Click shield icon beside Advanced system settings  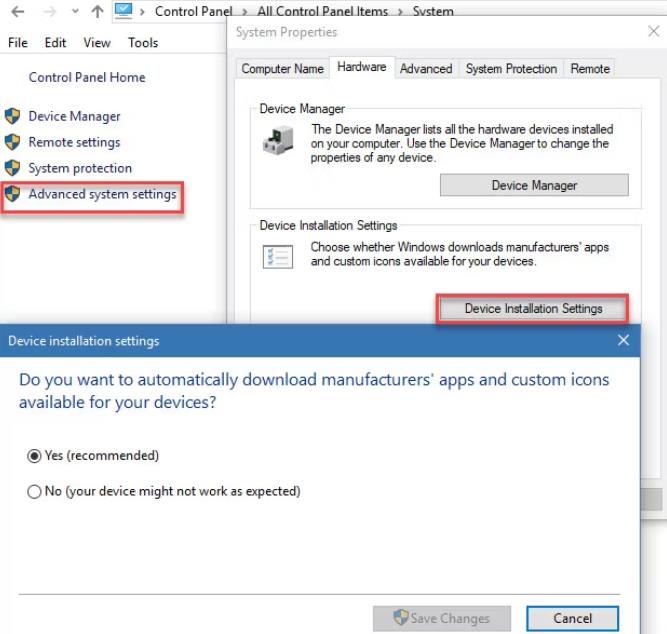[12, 194]
